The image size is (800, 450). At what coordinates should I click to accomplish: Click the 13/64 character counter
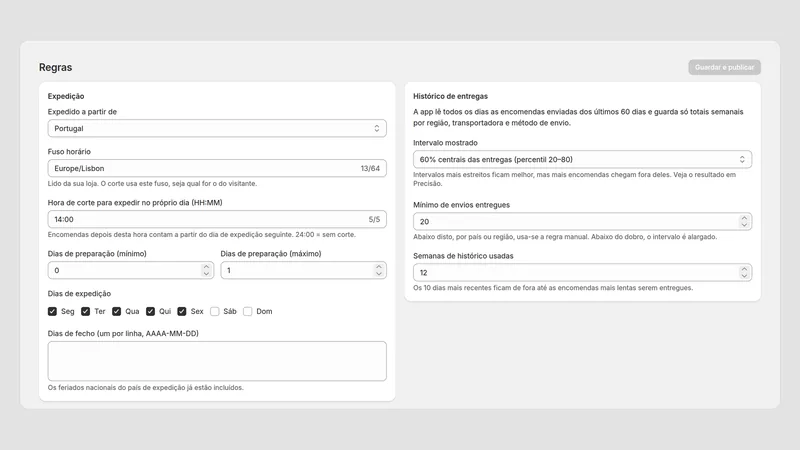click(370, 168)
